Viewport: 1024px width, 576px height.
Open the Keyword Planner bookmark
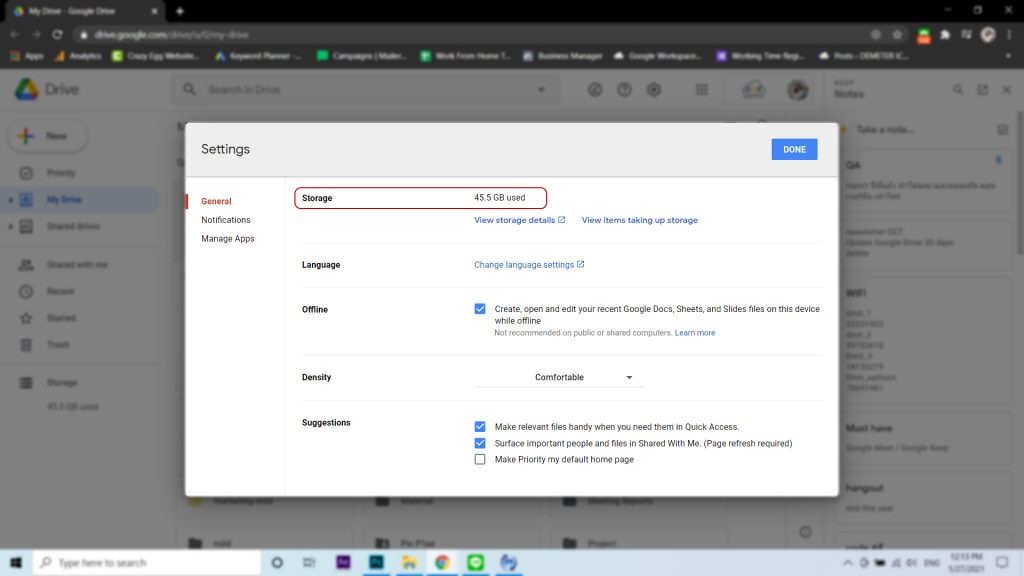[x=258, y=56]
